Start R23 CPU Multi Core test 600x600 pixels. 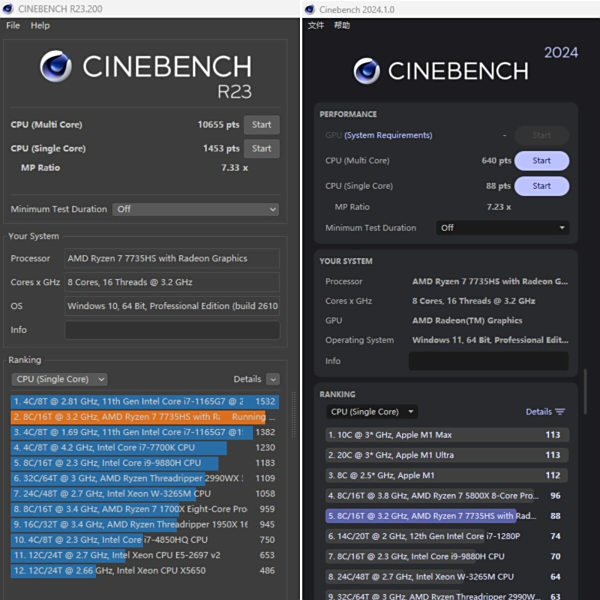click(x=261, y=125)
